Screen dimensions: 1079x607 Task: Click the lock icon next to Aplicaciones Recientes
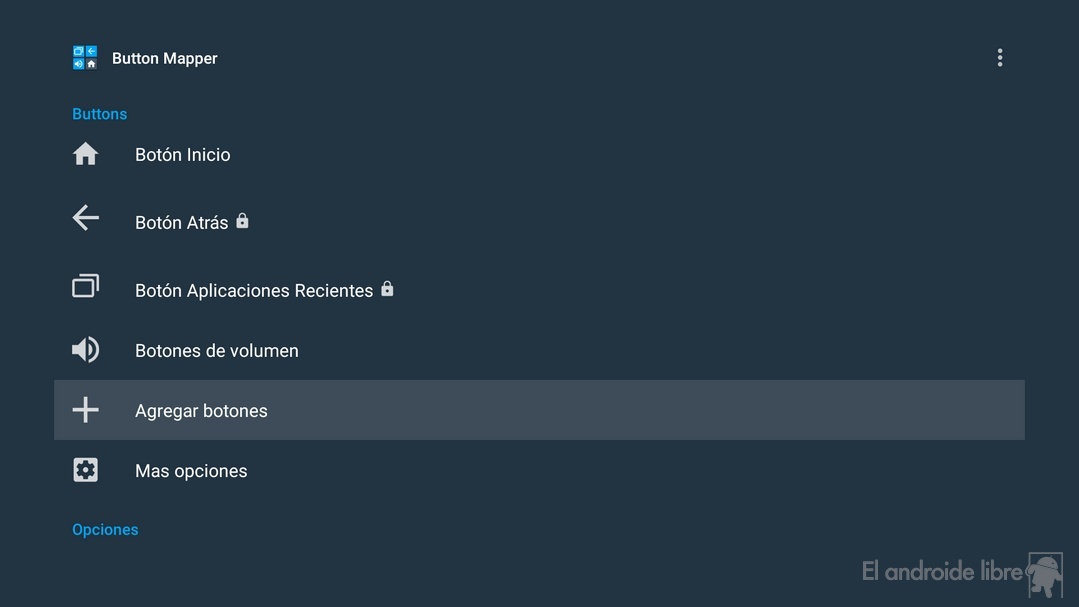click(387, 288)
